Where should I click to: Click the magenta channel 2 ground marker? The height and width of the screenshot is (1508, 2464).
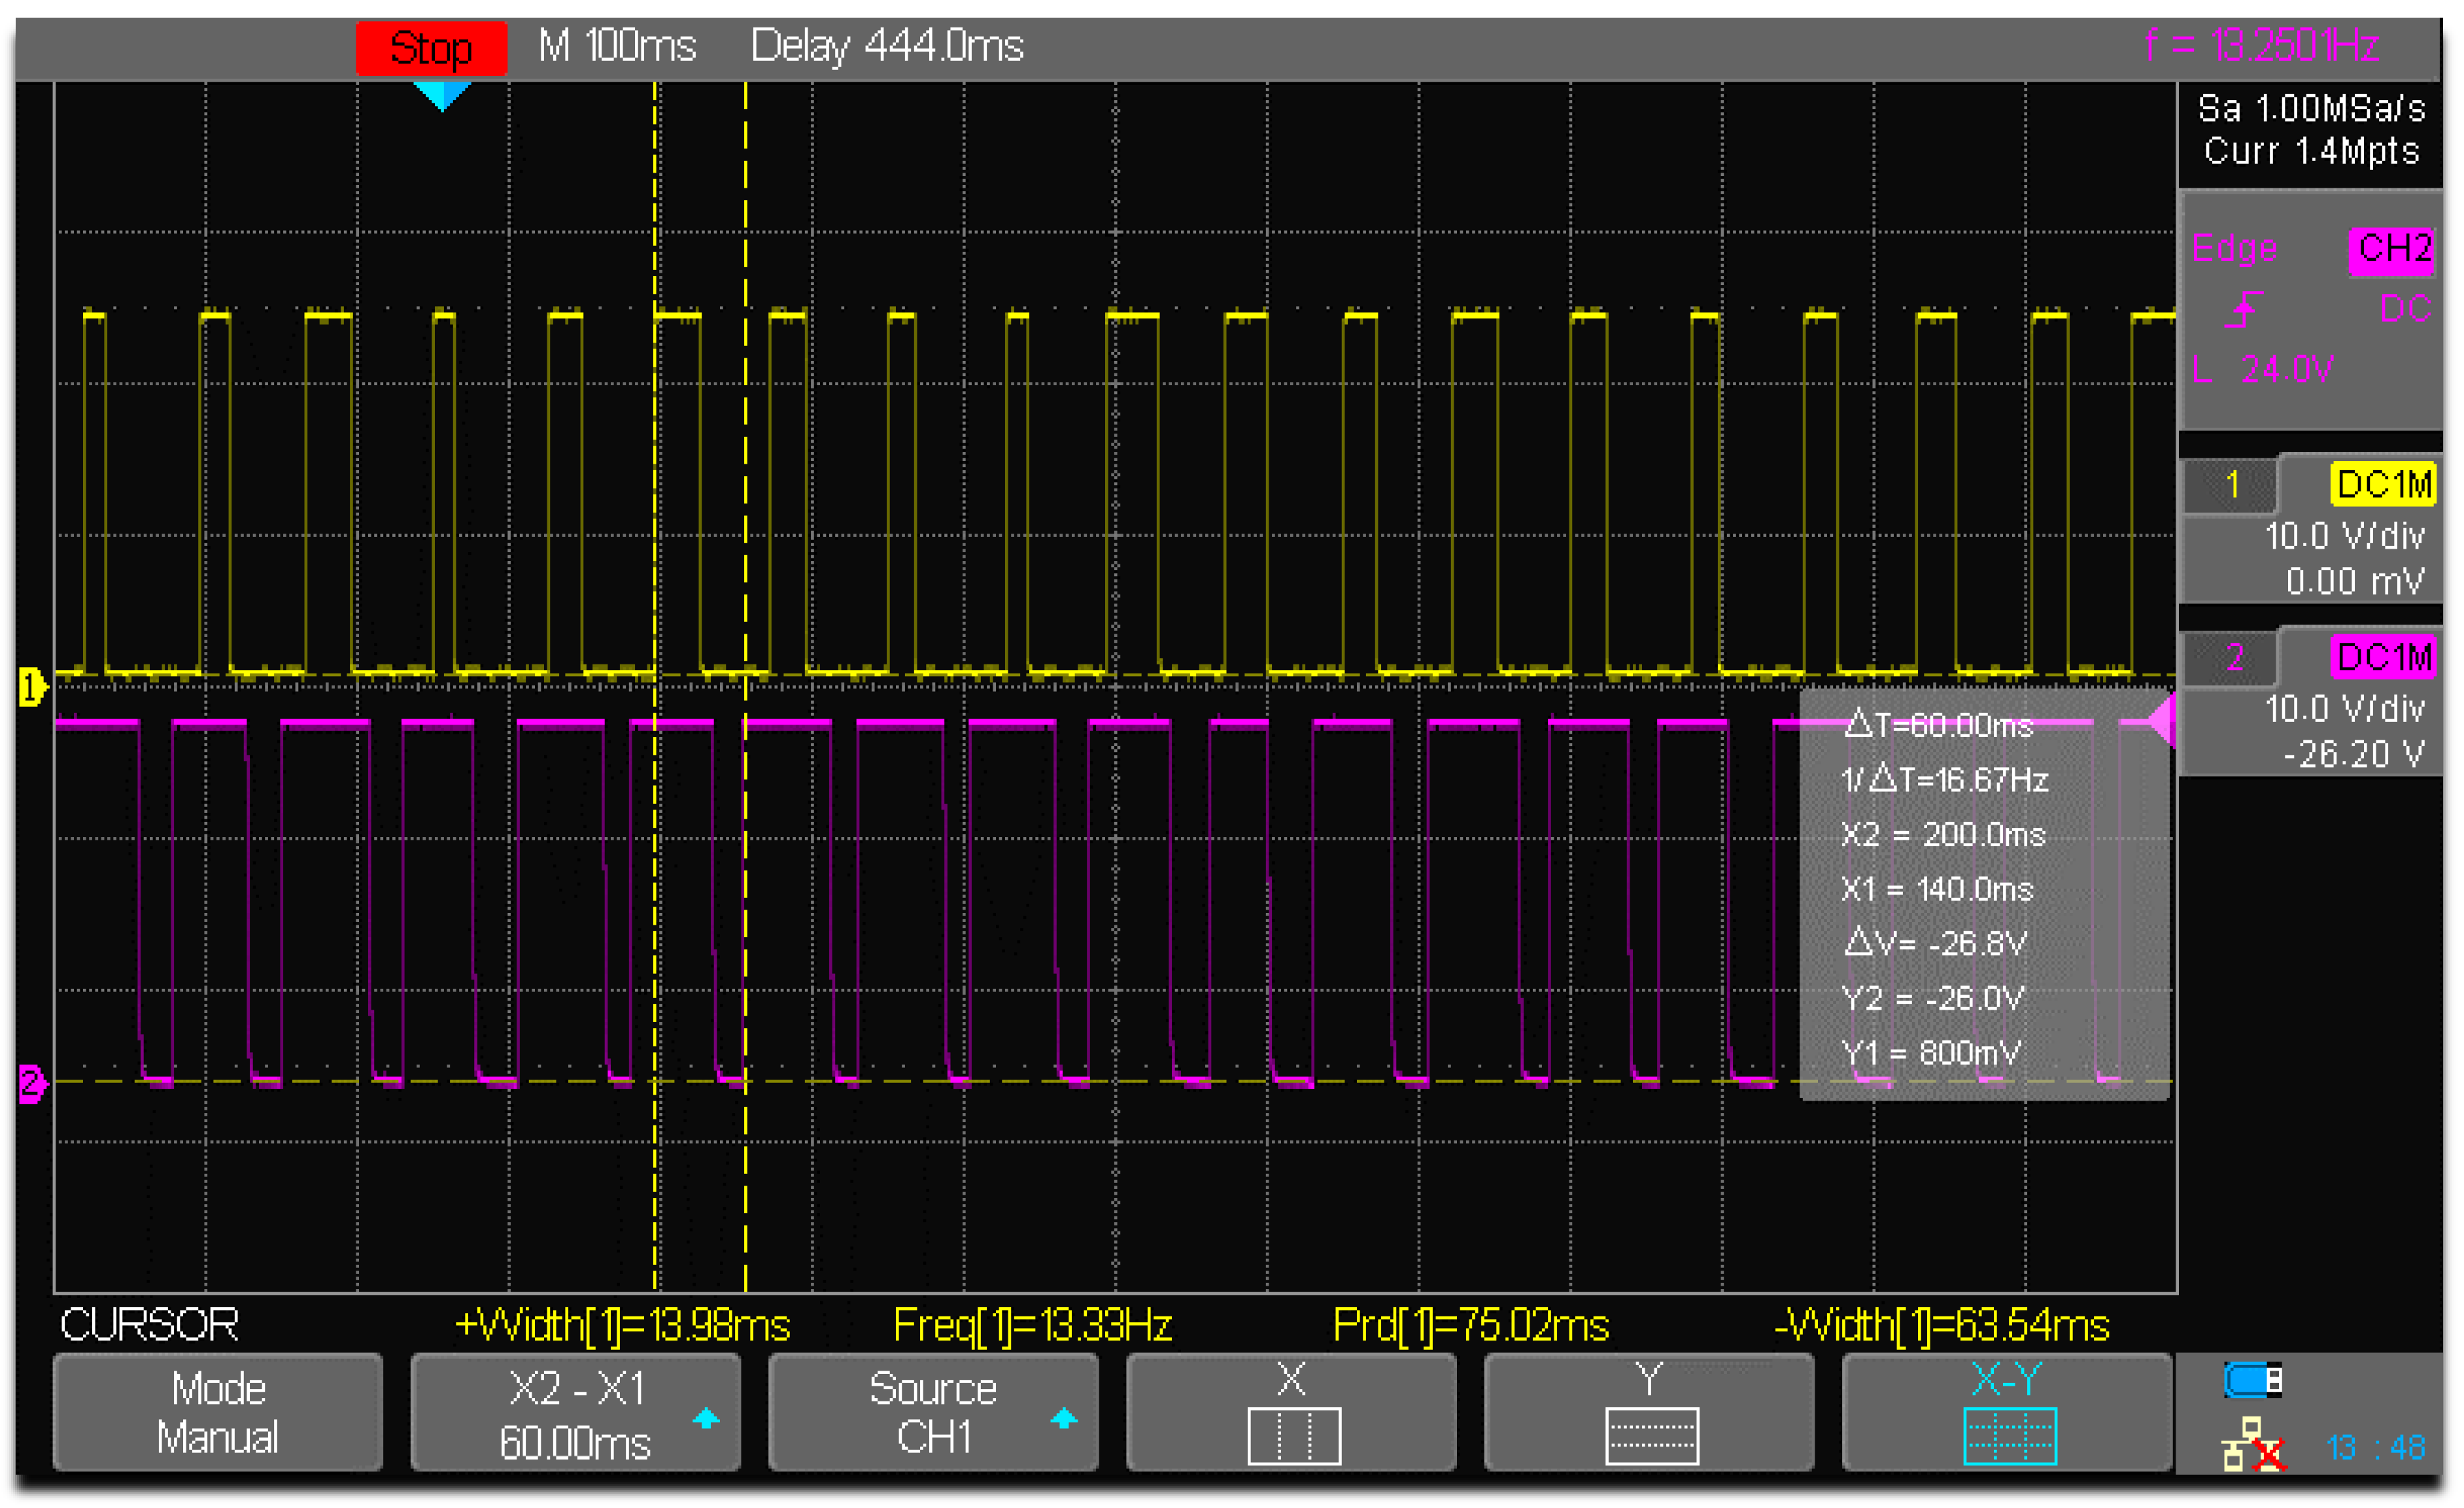31,1084
